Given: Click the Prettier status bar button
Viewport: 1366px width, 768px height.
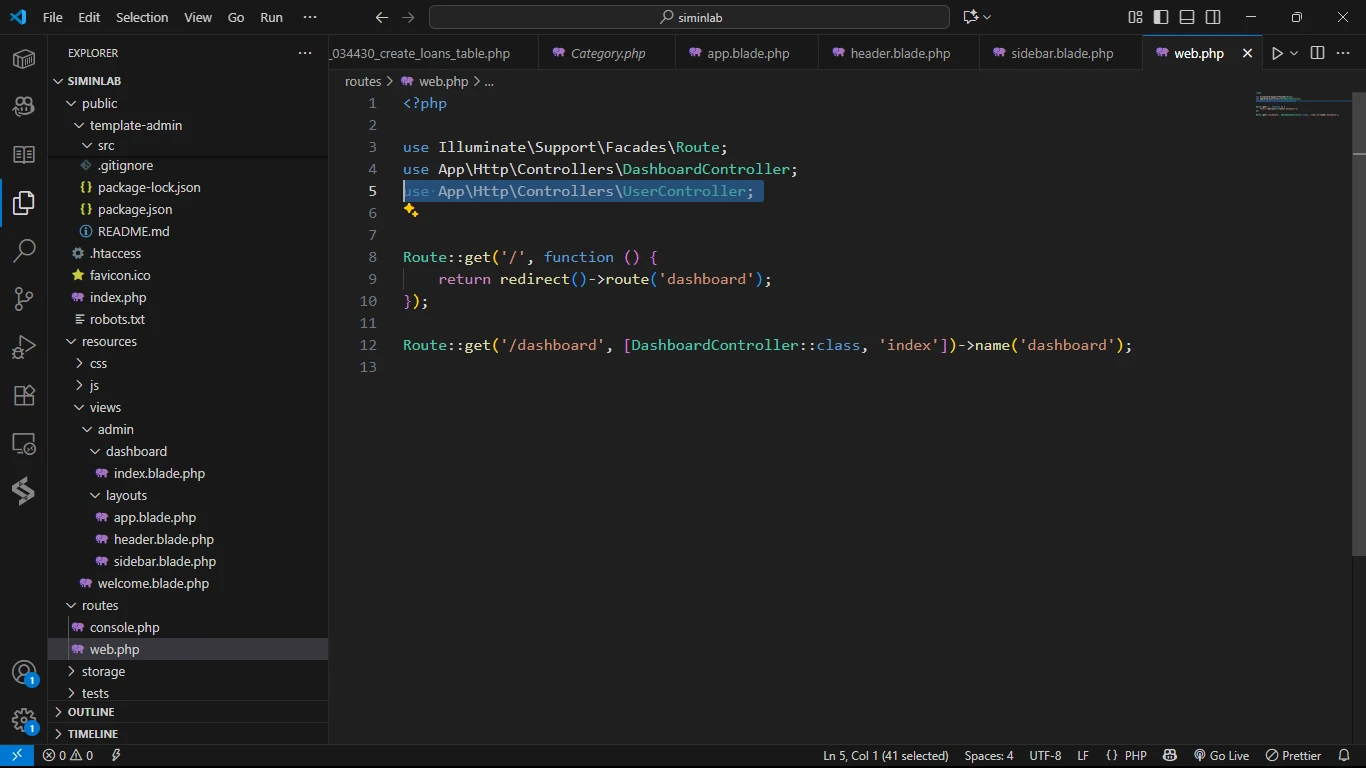Looking at the screenshot, I should click(x=1294, y=756).
